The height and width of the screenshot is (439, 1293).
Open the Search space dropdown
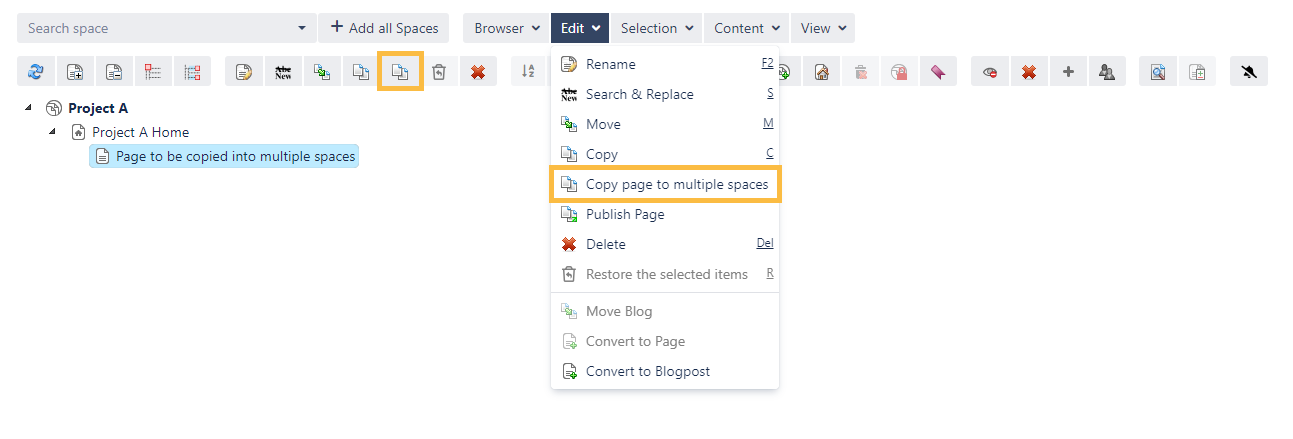point(303,28)
